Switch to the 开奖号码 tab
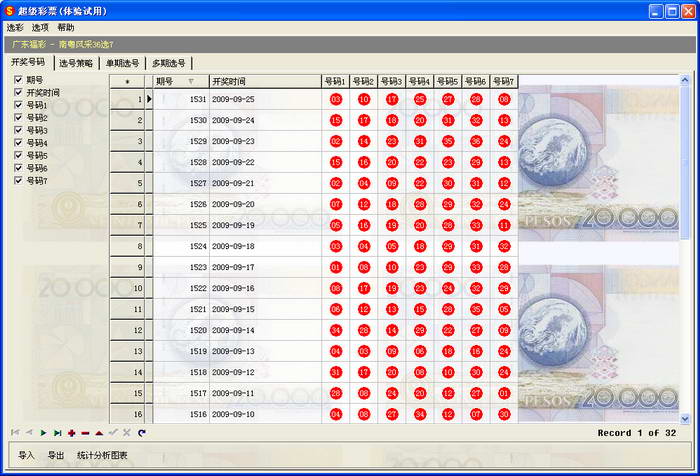The height and width of the screenshot is (476, 700). [28, 62]
